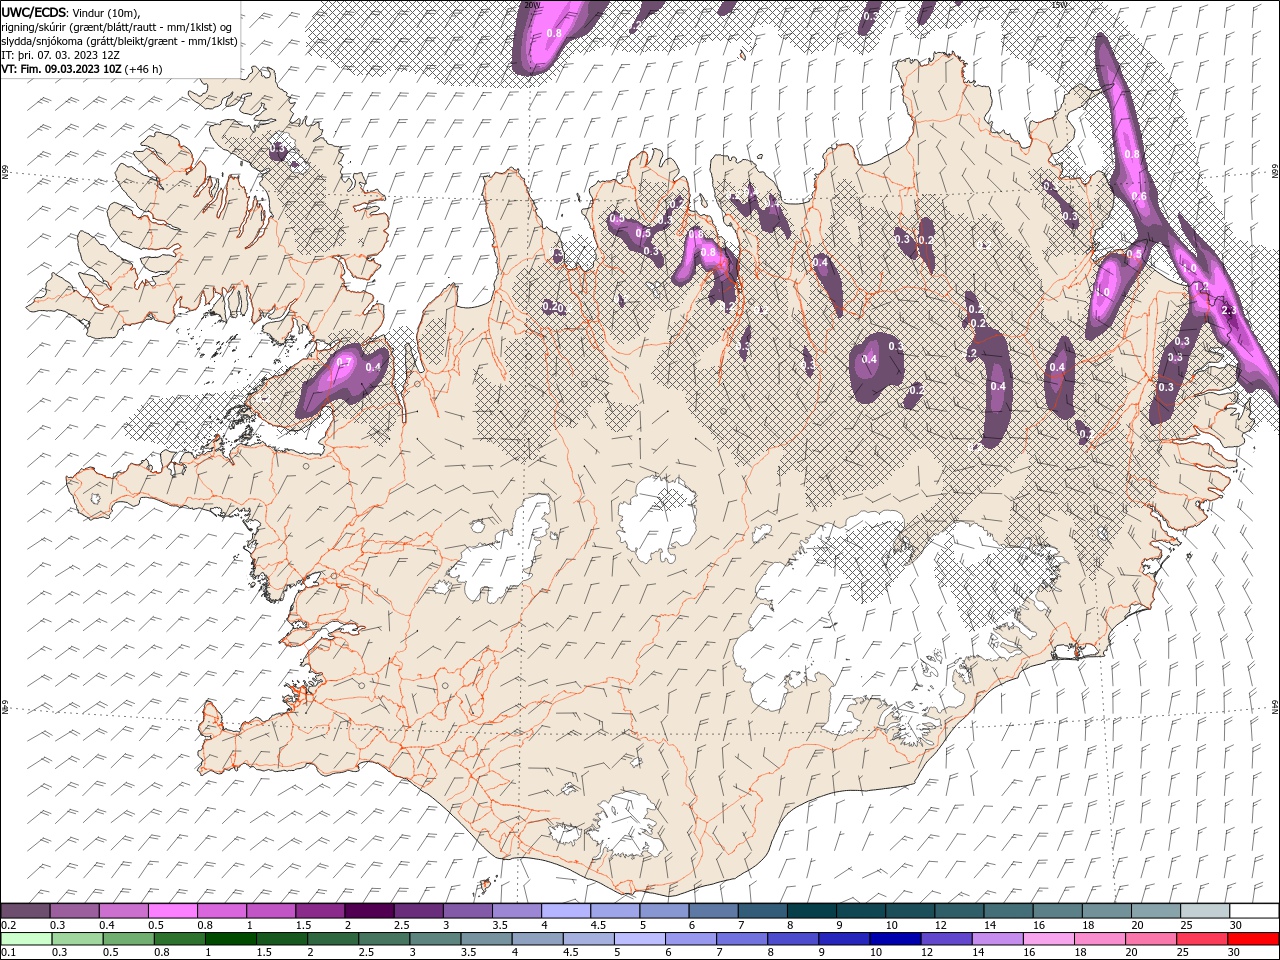Select the 0.3 light green rain swatch

point(78,939)
